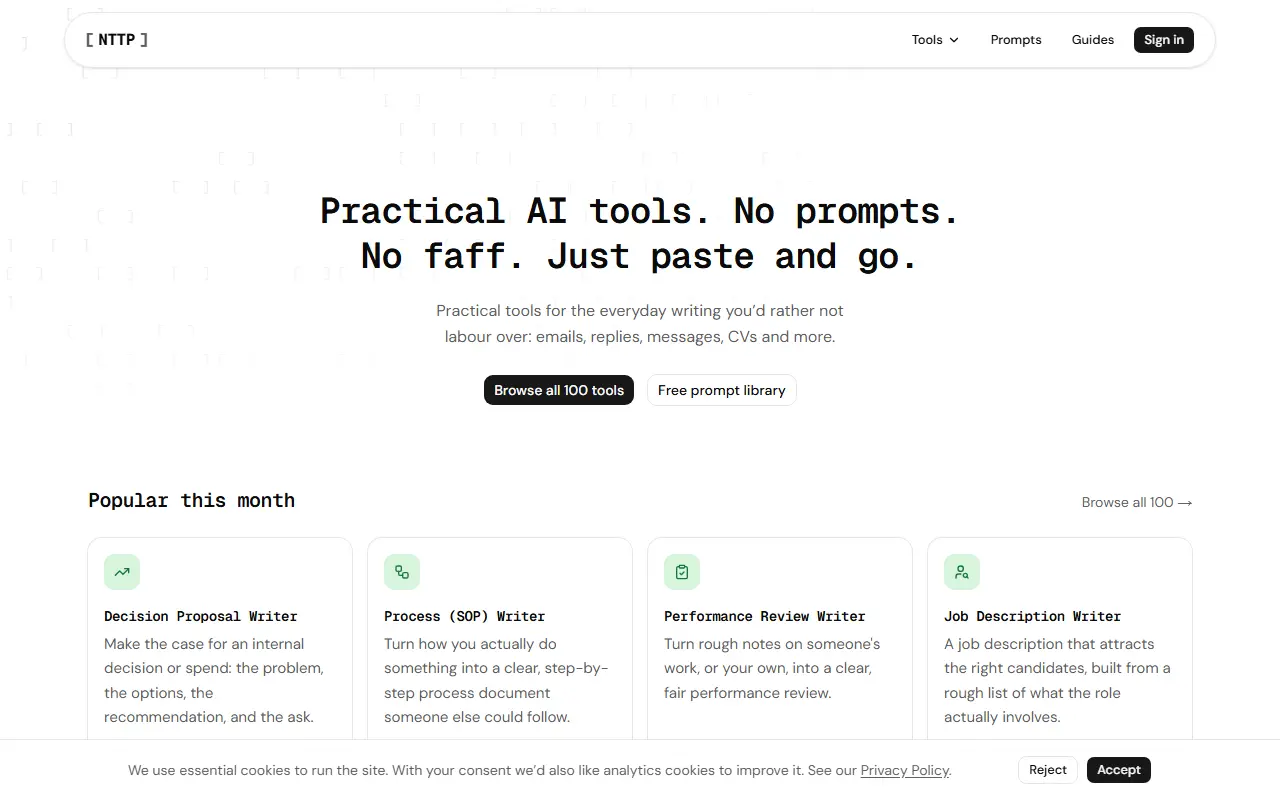Viewport: 1280px width, 800px height.
Task: Click the 'Practical tools for the everyday writing' subtitle
Action: pos(640,324)
